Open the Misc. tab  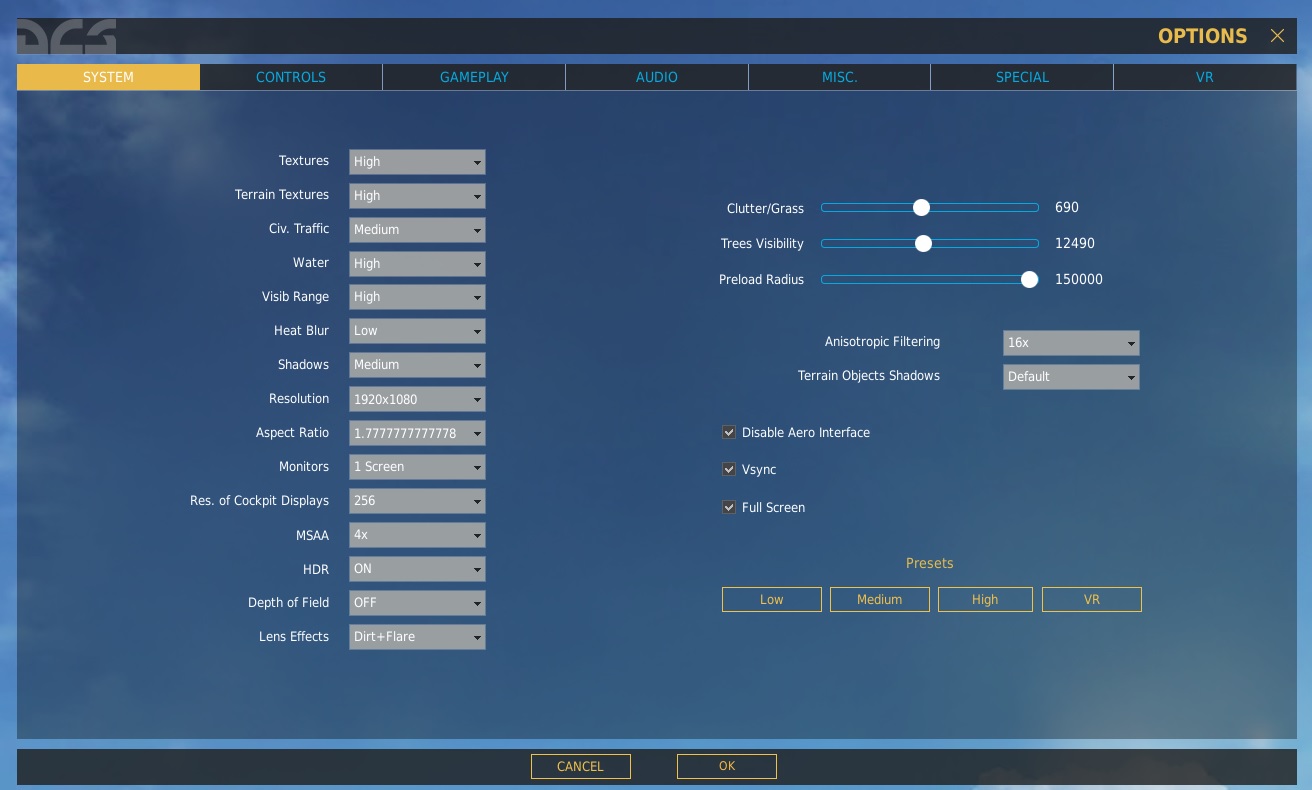[840, 77]
